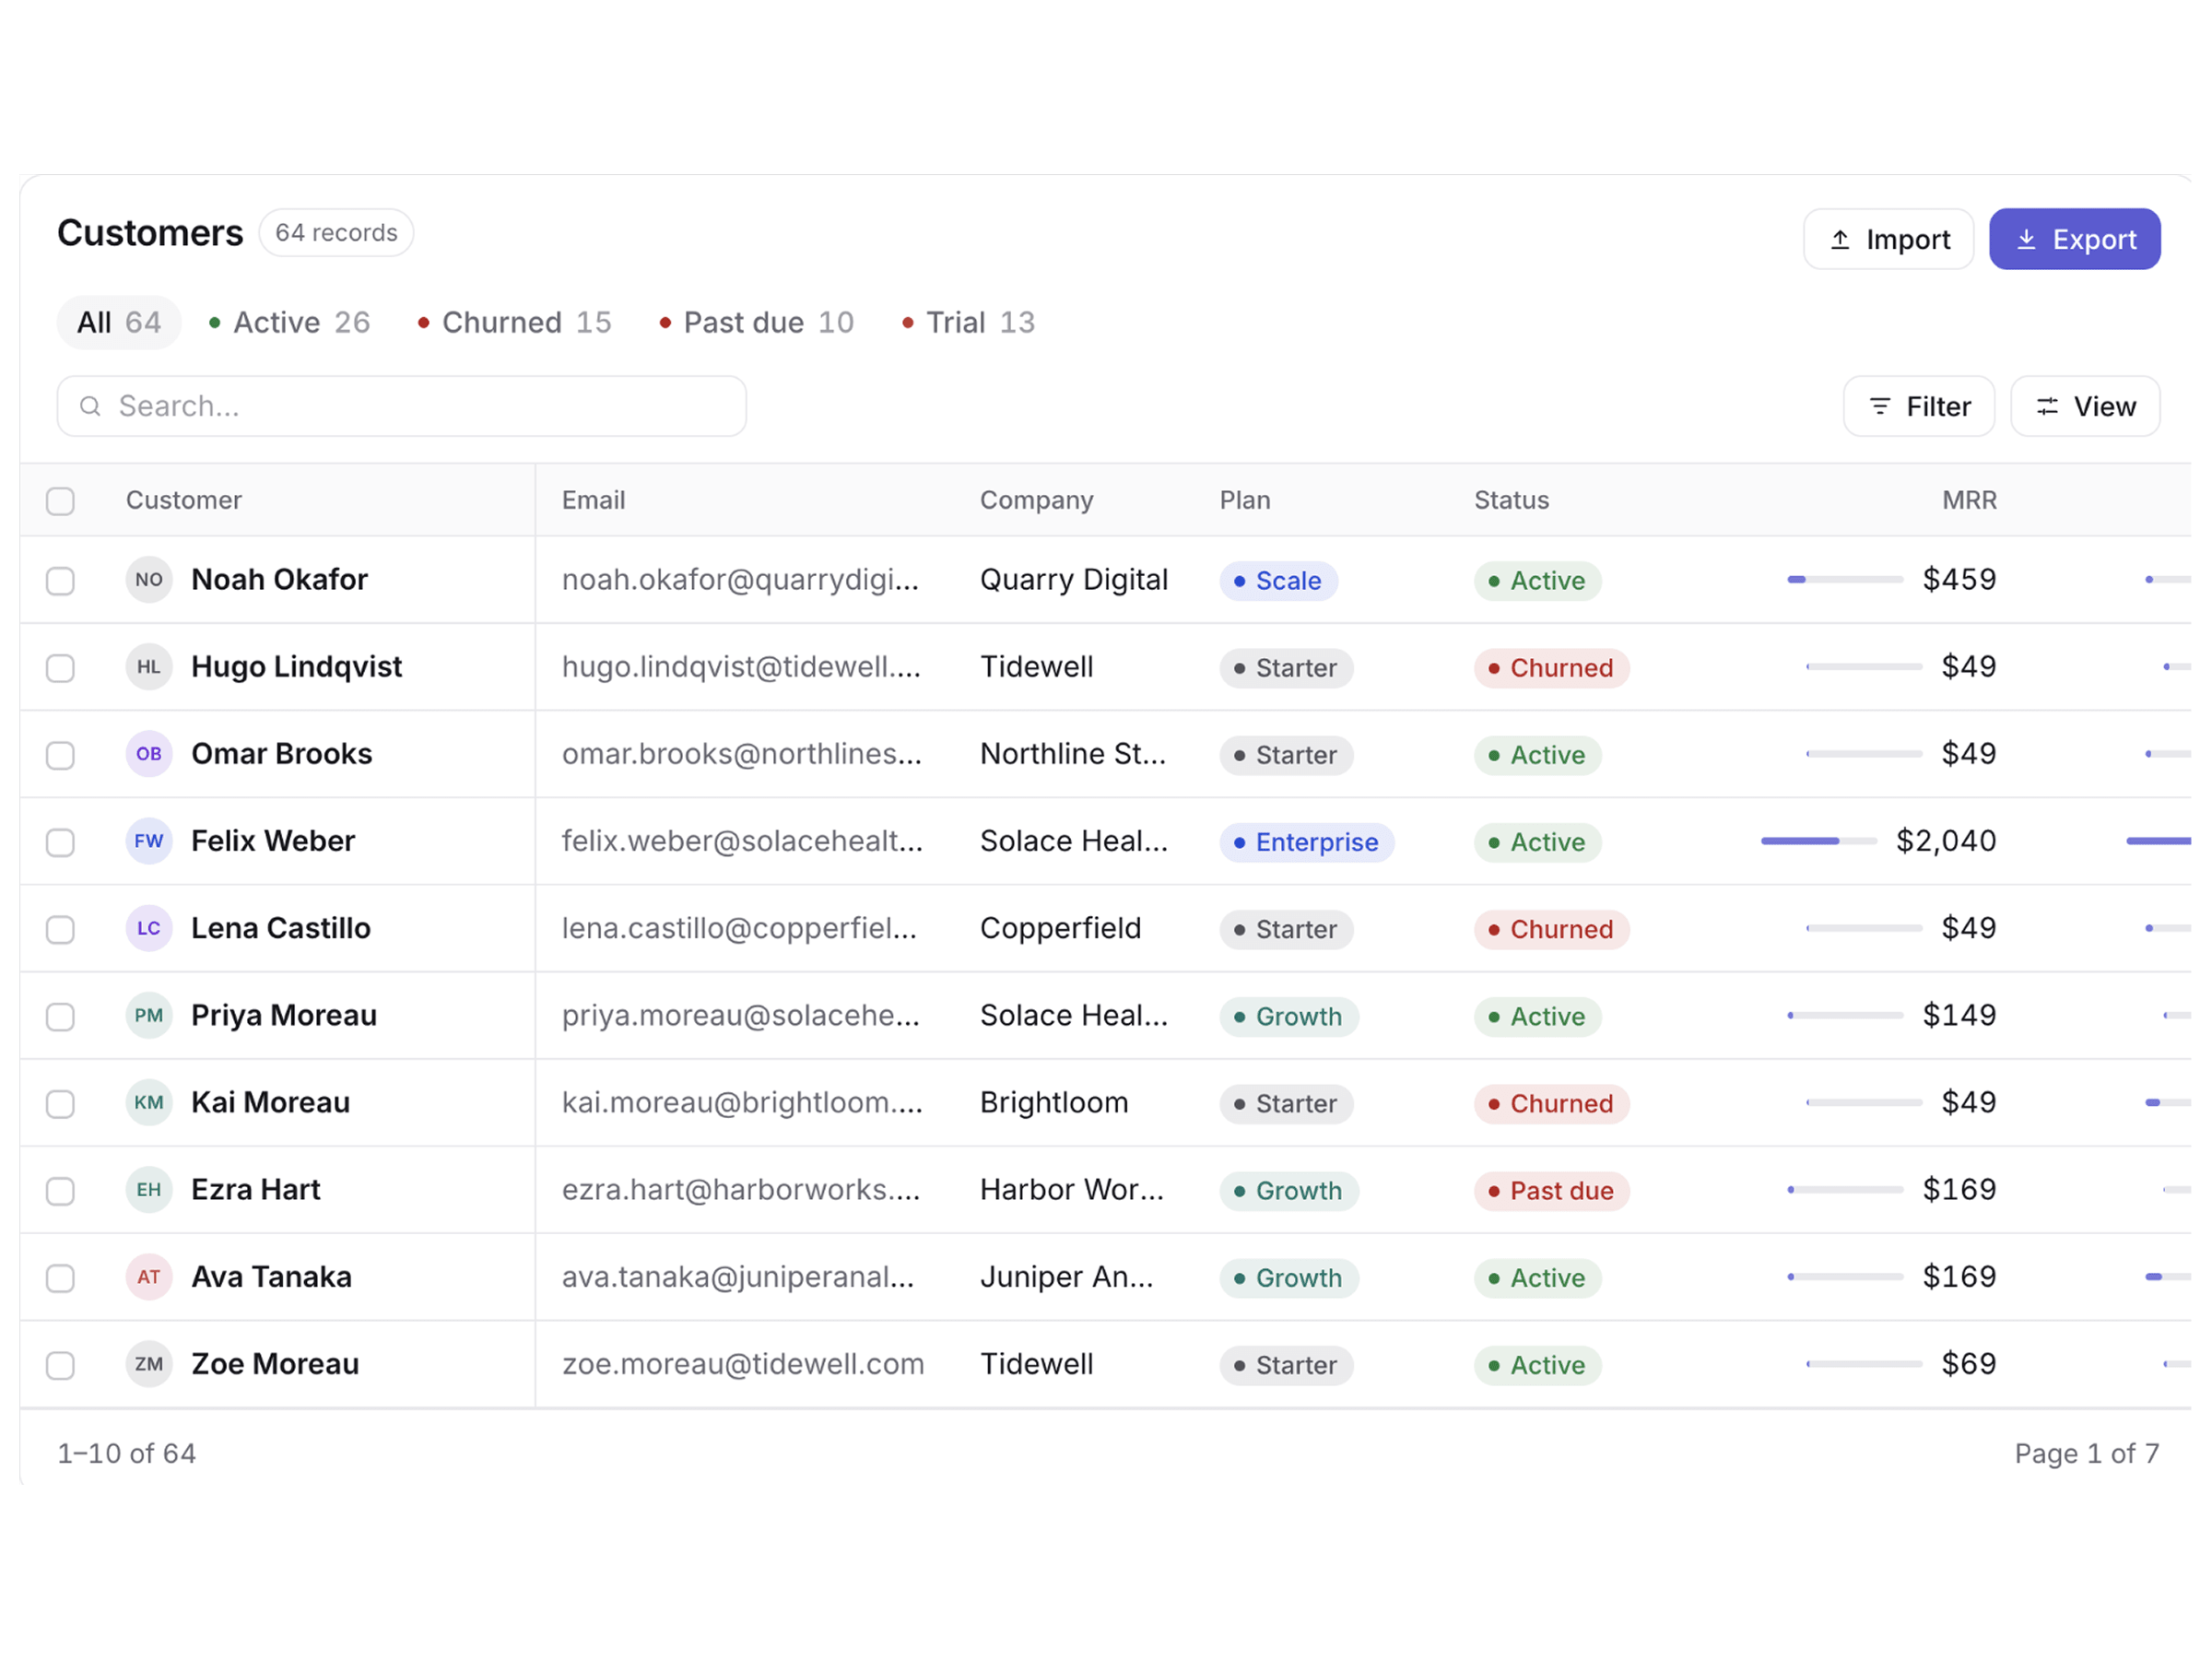Check the Omar Brooks row checkbox
This screenshot has height=1659, width=2212.
[x=60, y=754]
